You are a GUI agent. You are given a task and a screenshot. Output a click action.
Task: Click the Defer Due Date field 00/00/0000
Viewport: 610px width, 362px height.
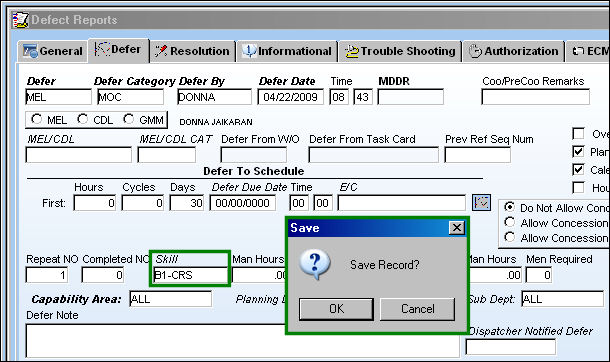(242, 203)
